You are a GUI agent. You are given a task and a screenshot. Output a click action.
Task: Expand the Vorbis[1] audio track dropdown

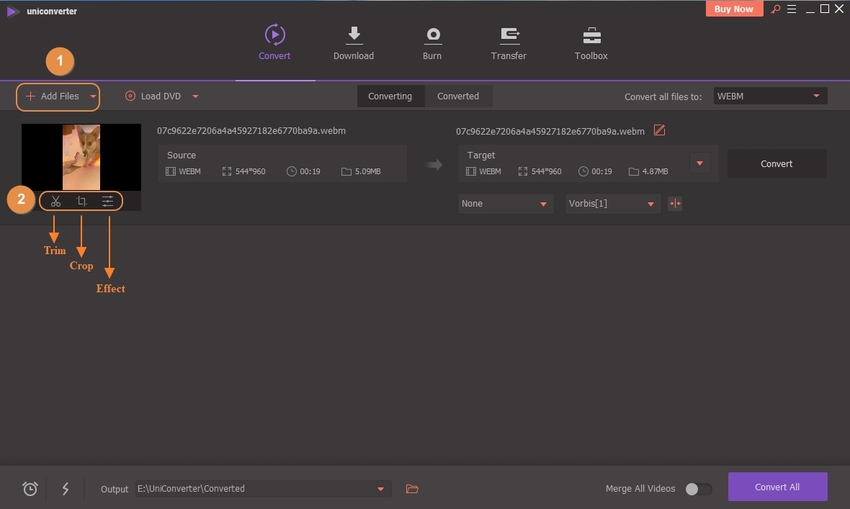pyautogui.click(x=612, y=203)
